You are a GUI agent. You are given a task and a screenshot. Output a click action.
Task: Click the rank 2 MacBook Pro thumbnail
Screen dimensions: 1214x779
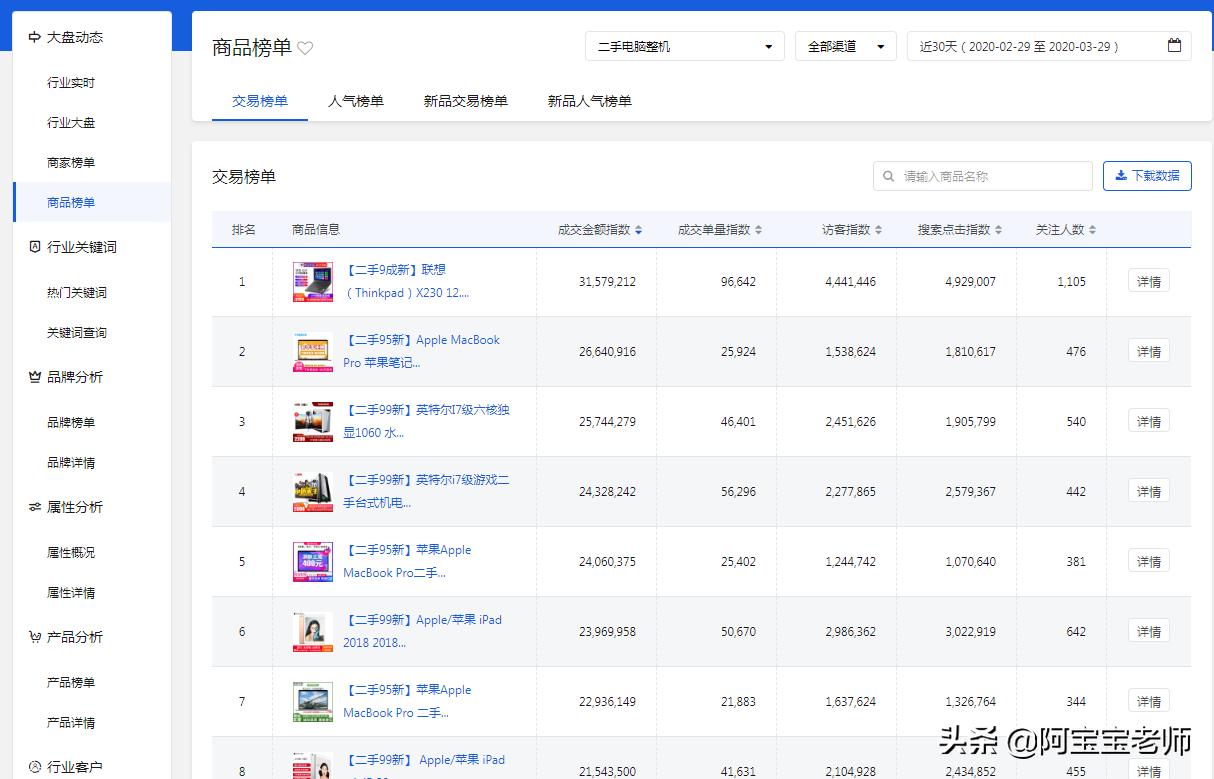click(x=312, y=351)
